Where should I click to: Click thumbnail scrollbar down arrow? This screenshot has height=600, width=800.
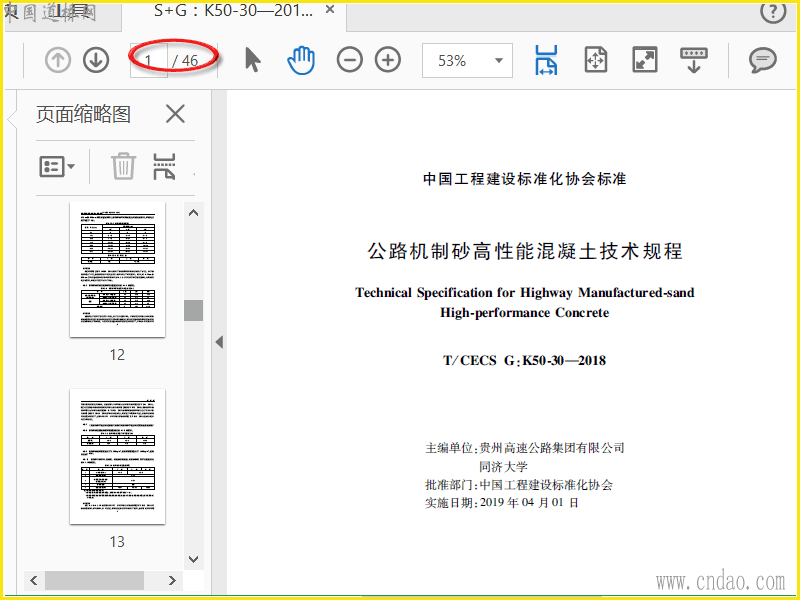coord(193,559)
